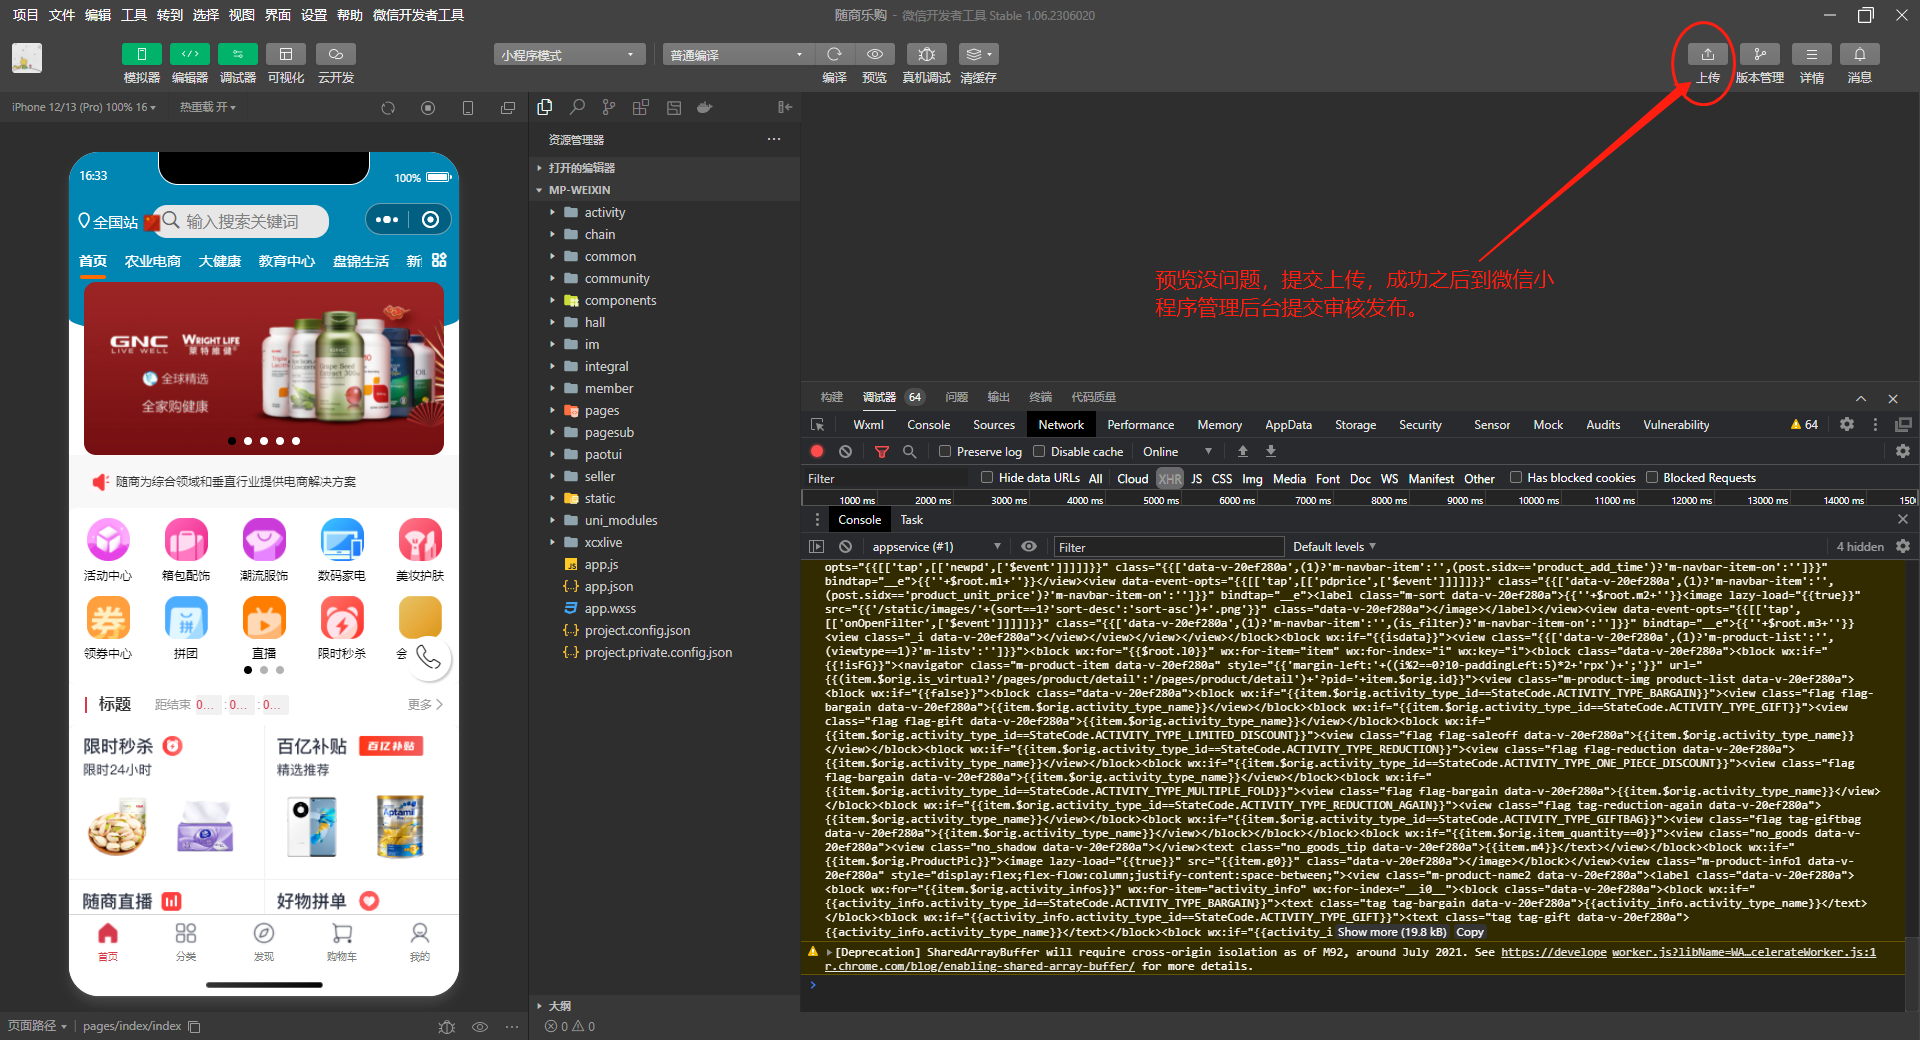The height and width of the screenshot is (1040, 1920).
Task: Click the Copy button in console
Action: [1469, 932]
